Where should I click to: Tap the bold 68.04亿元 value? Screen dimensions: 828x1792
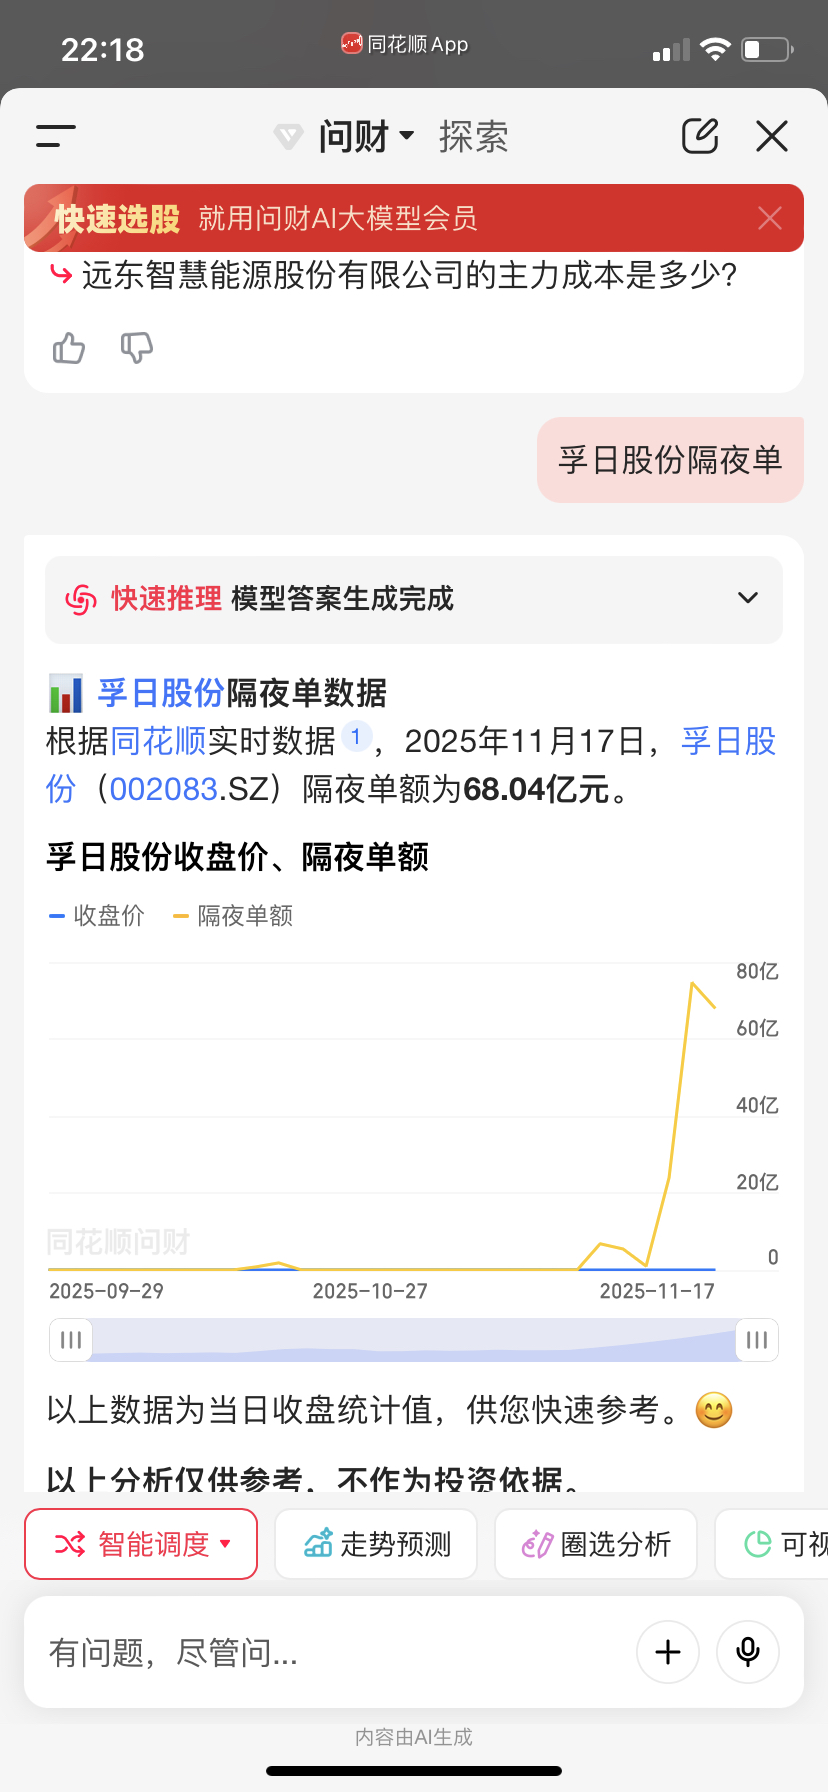coord(536,789)
